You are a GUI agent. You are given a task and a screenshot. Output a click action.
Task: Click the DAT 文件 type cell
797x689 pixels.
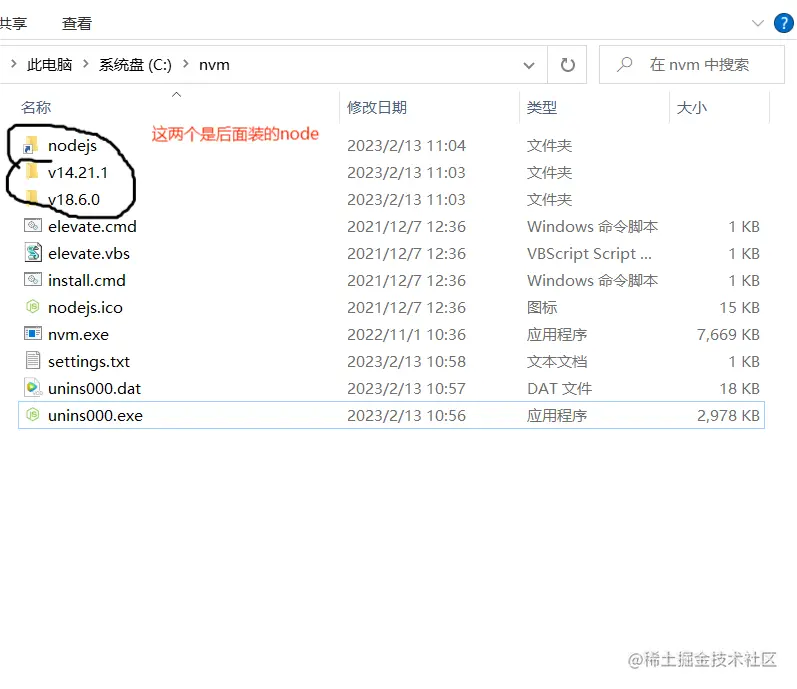[559, 389]
